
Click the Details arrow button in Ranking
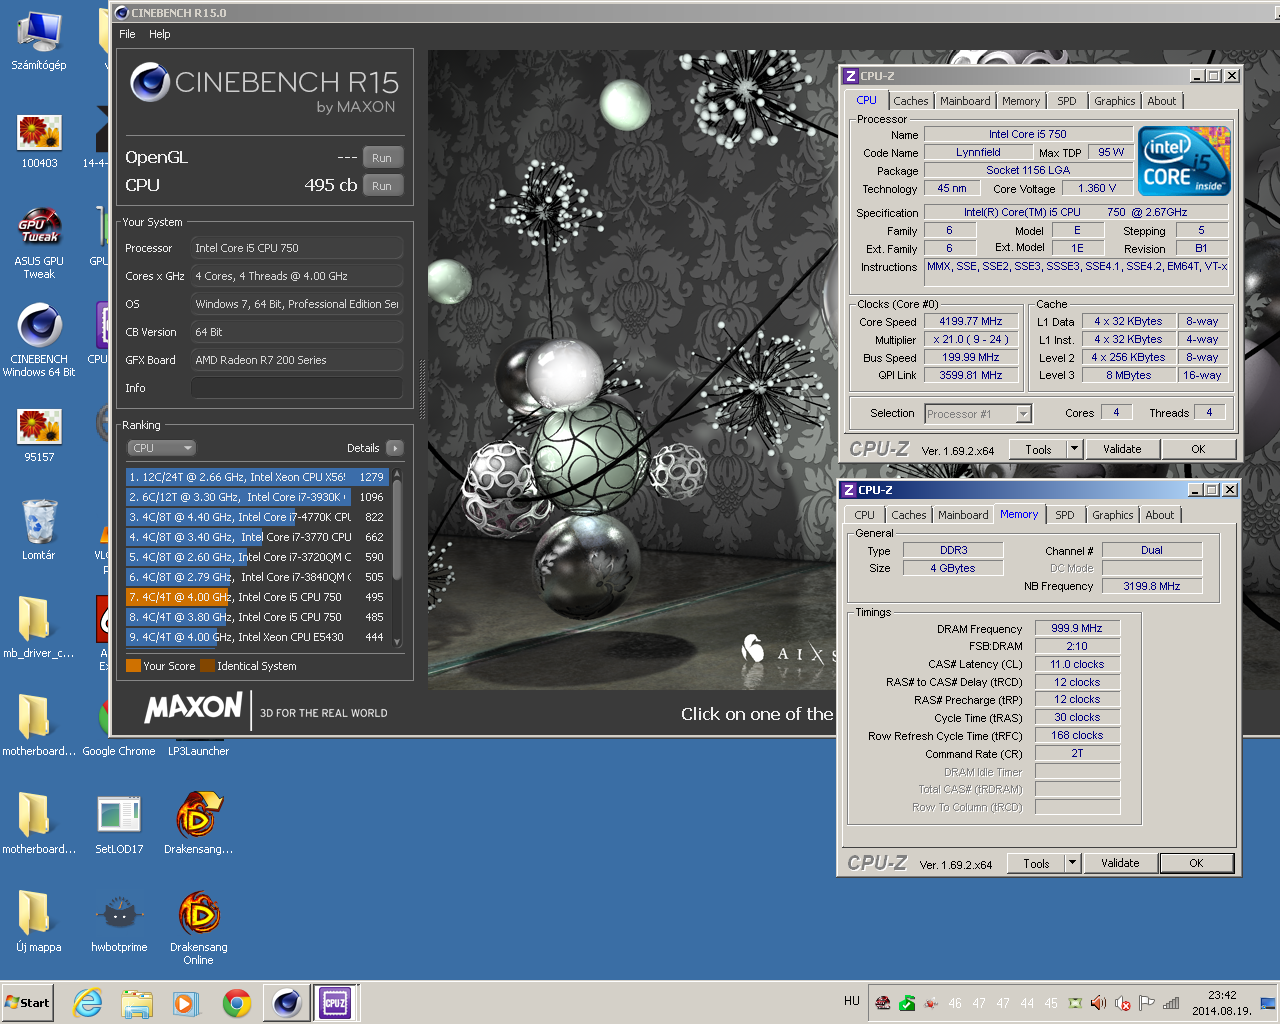click(x=395, y=448)
